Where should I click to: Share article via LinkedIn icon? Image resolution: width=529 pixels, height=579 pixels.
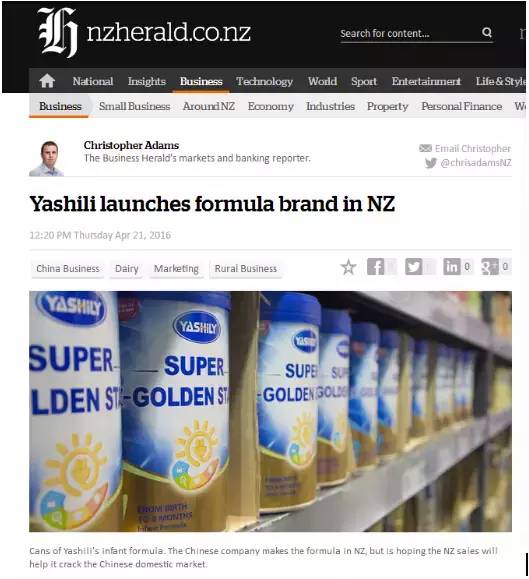(452, 267)
